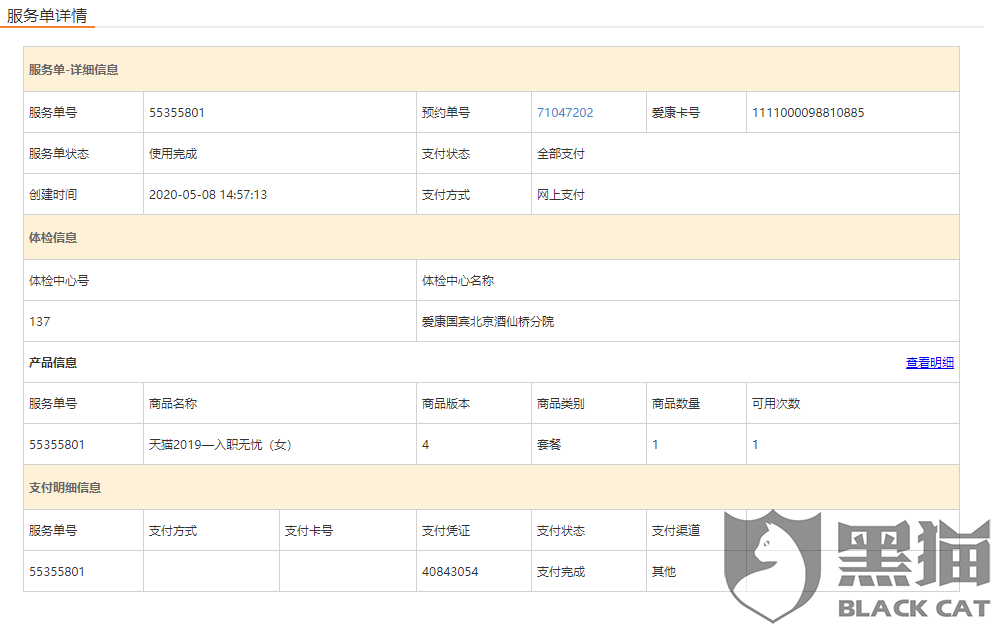Image resolution: width=993 pixels, height=624 pixels.
Task: Click the payment voucher number 40843054
Action: coord(450,571)
